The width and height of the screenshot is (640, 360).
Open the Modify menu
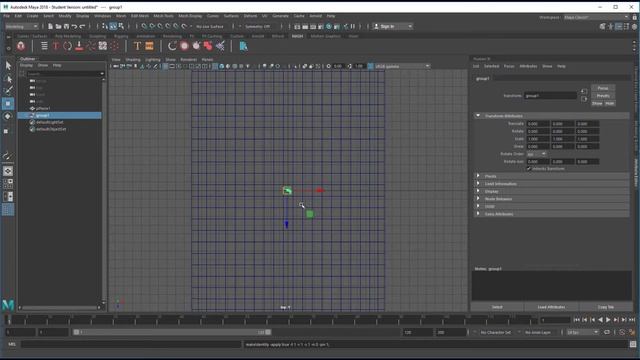65,16
